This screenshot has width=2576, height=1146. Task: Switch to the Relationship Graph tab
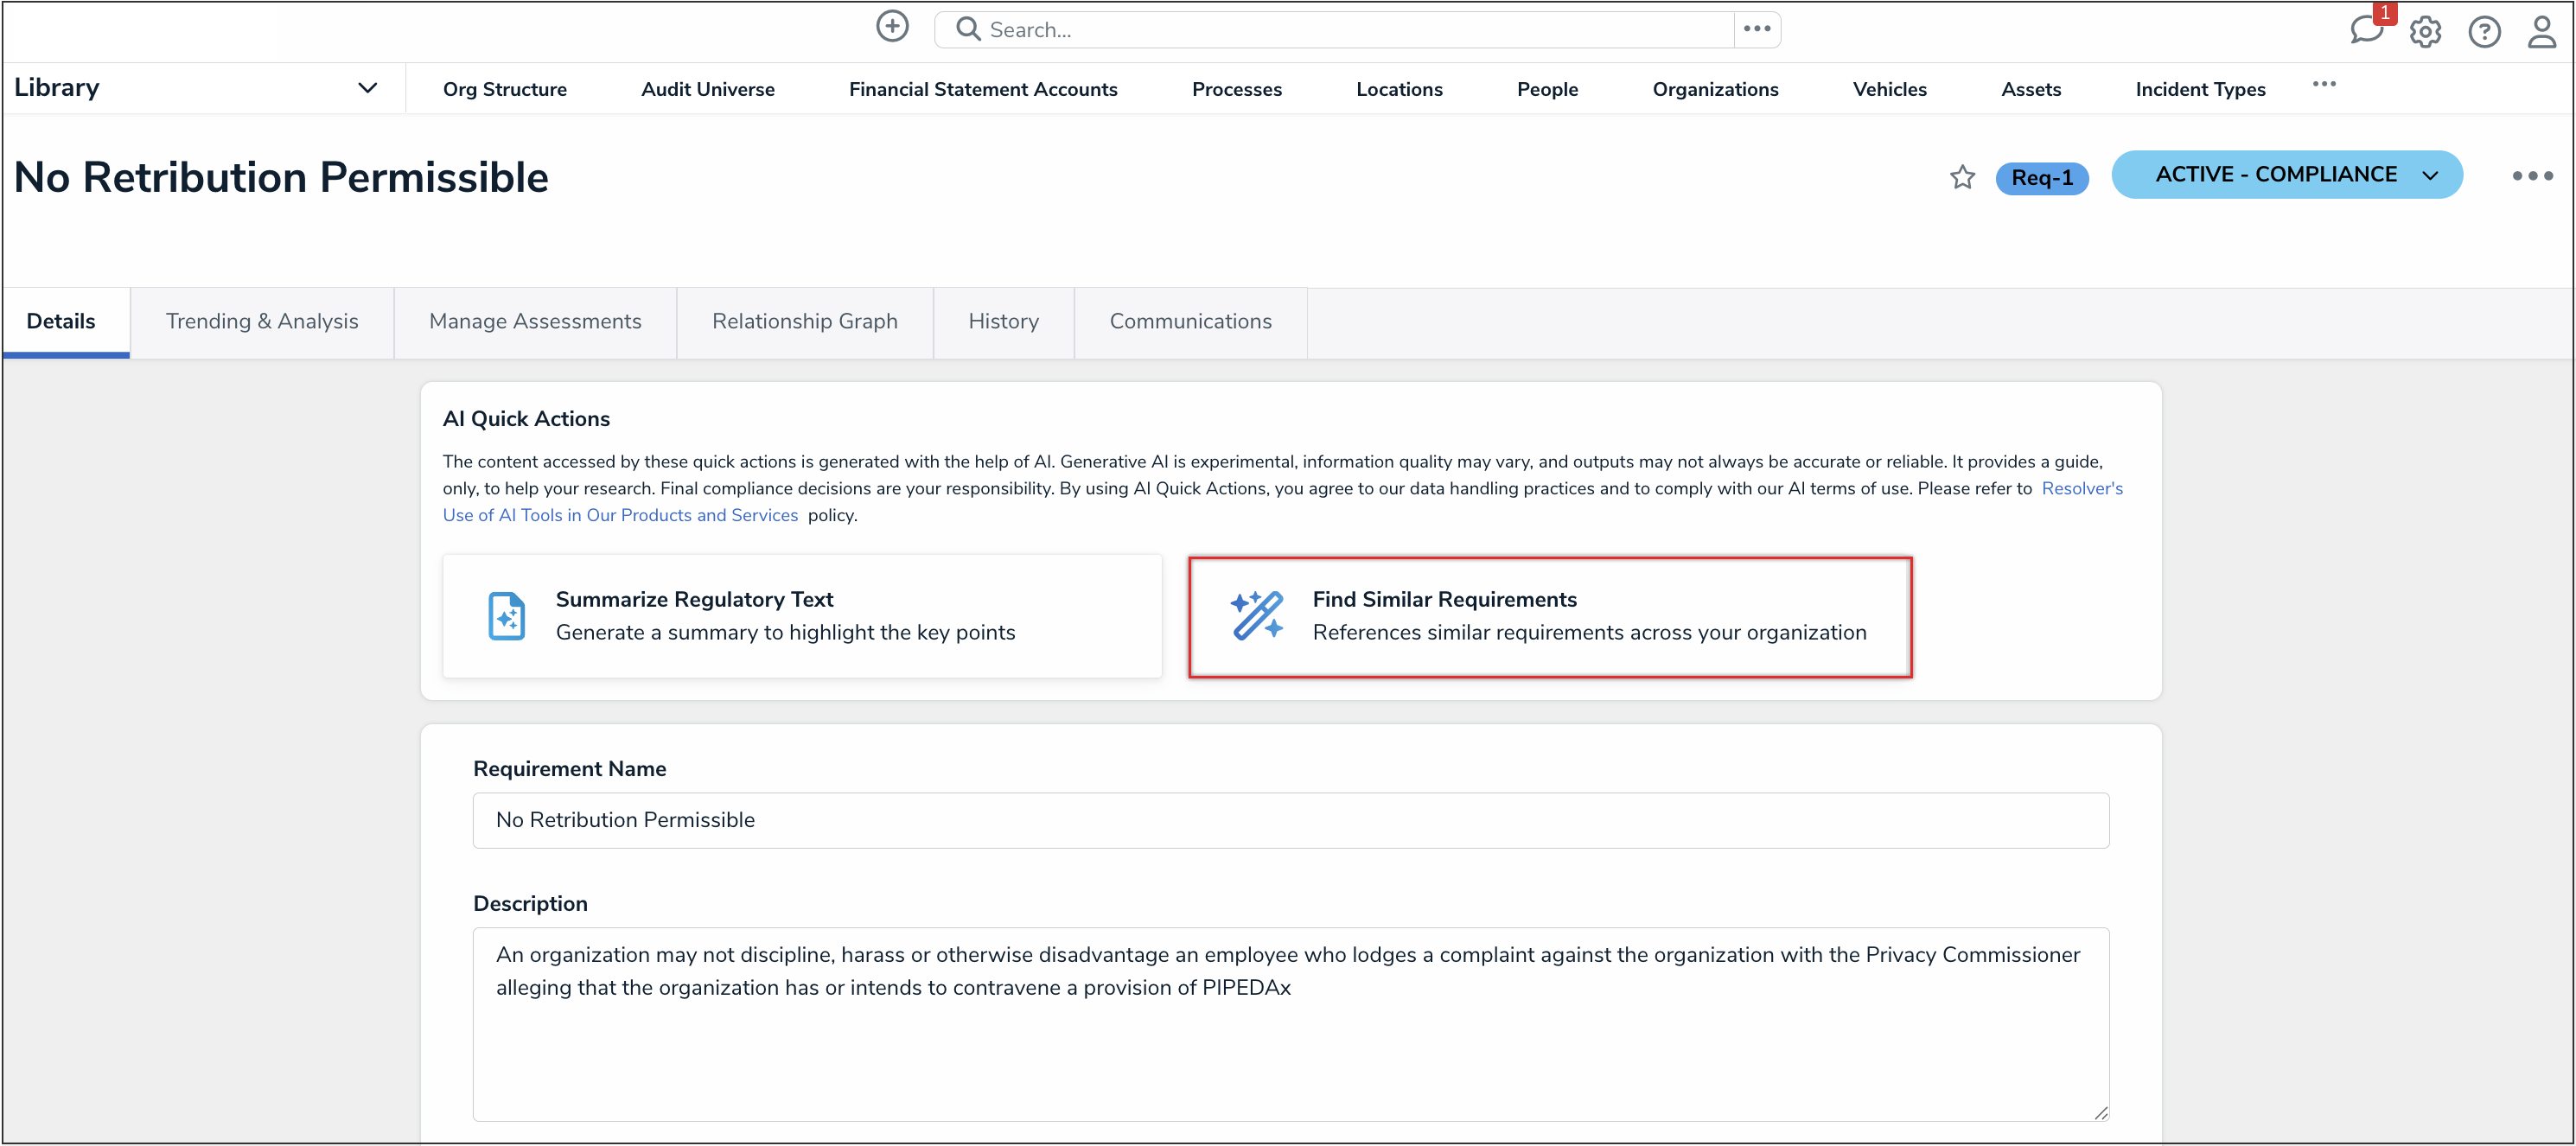click(804, 321)
